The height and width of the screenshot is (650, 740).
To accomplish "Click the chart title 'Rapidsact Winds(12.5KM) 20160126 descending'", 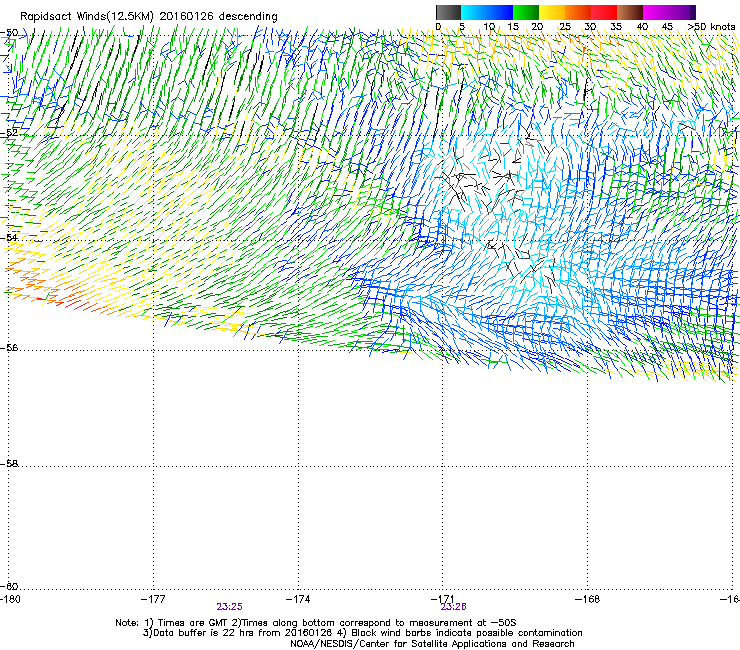I will [x=149, y=16].
